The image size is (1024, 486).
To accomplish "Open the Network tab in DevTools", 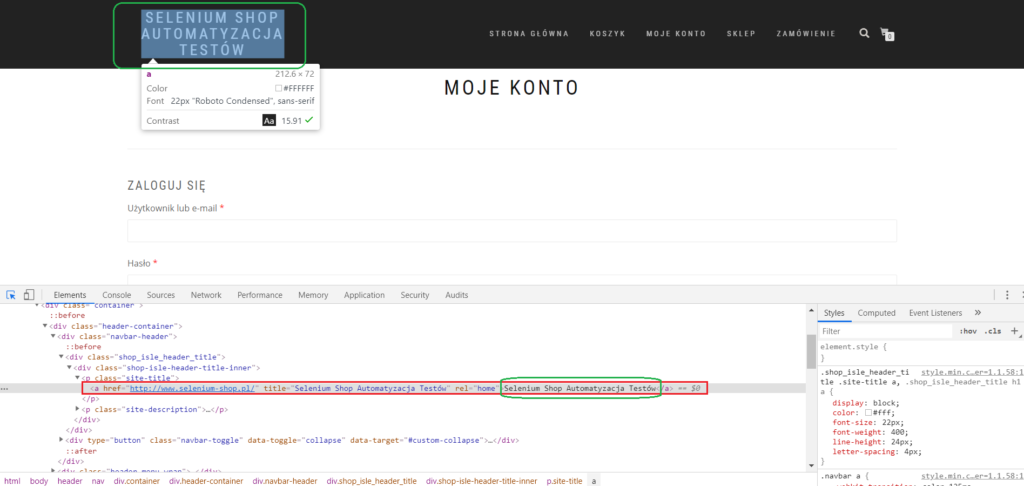I will click(x=206, y=295).
